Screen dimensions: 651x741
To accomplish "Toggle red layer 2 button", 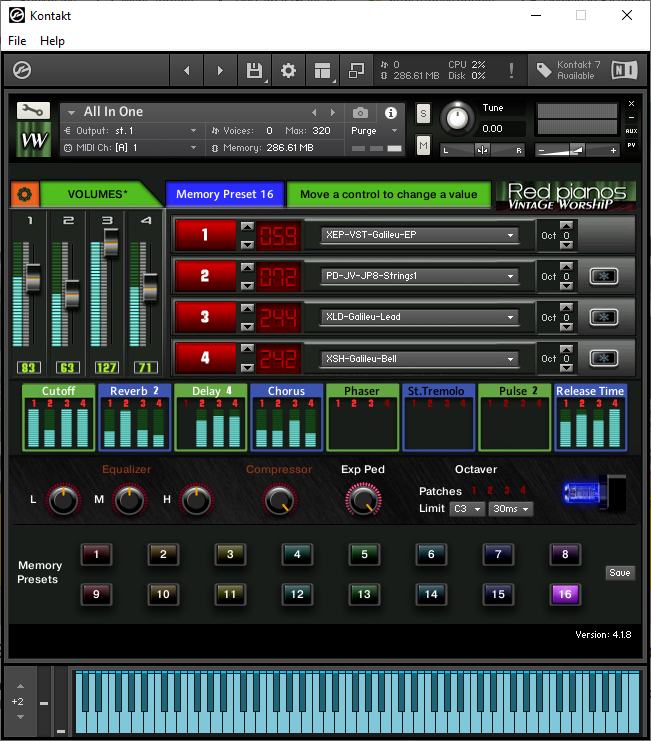I will [x=205, y=276].
